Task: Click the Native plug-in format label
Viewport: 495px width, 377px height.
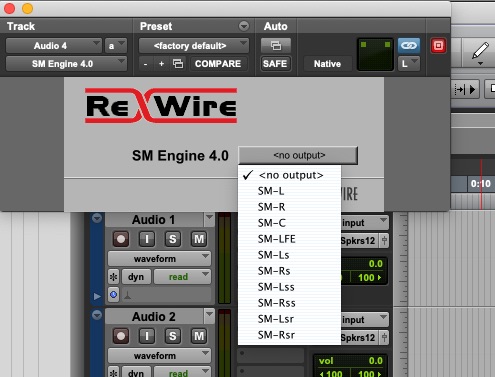Action: (x=327, y=64)
